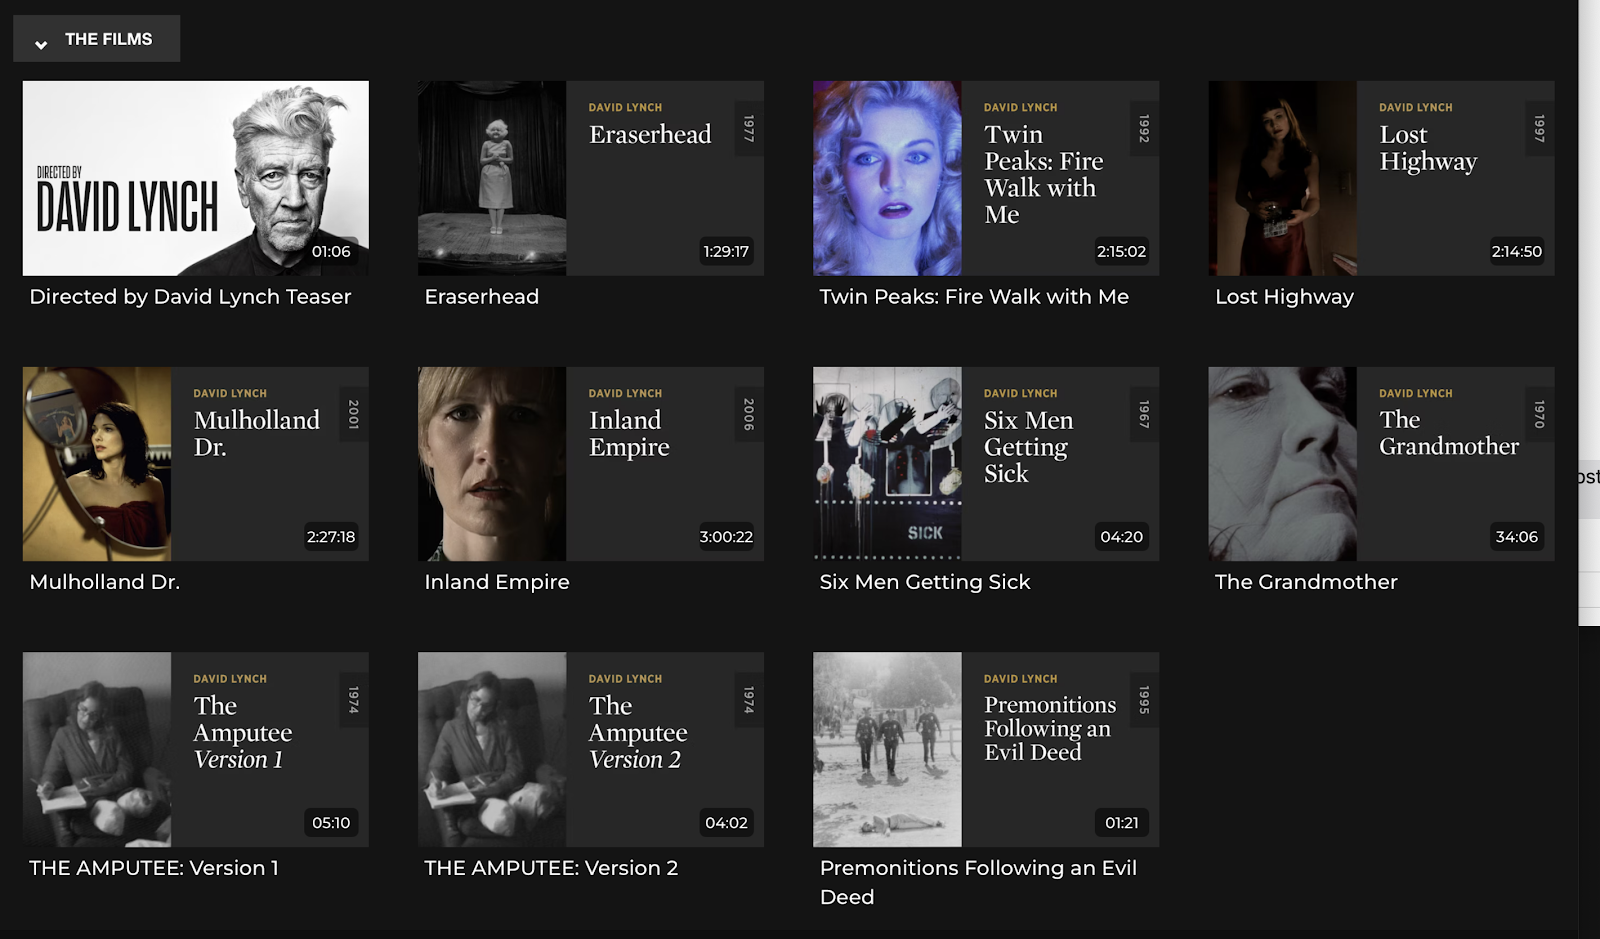
Task: Click Eraserhead 1:29:17 duration badge
Action: [726, 251]
